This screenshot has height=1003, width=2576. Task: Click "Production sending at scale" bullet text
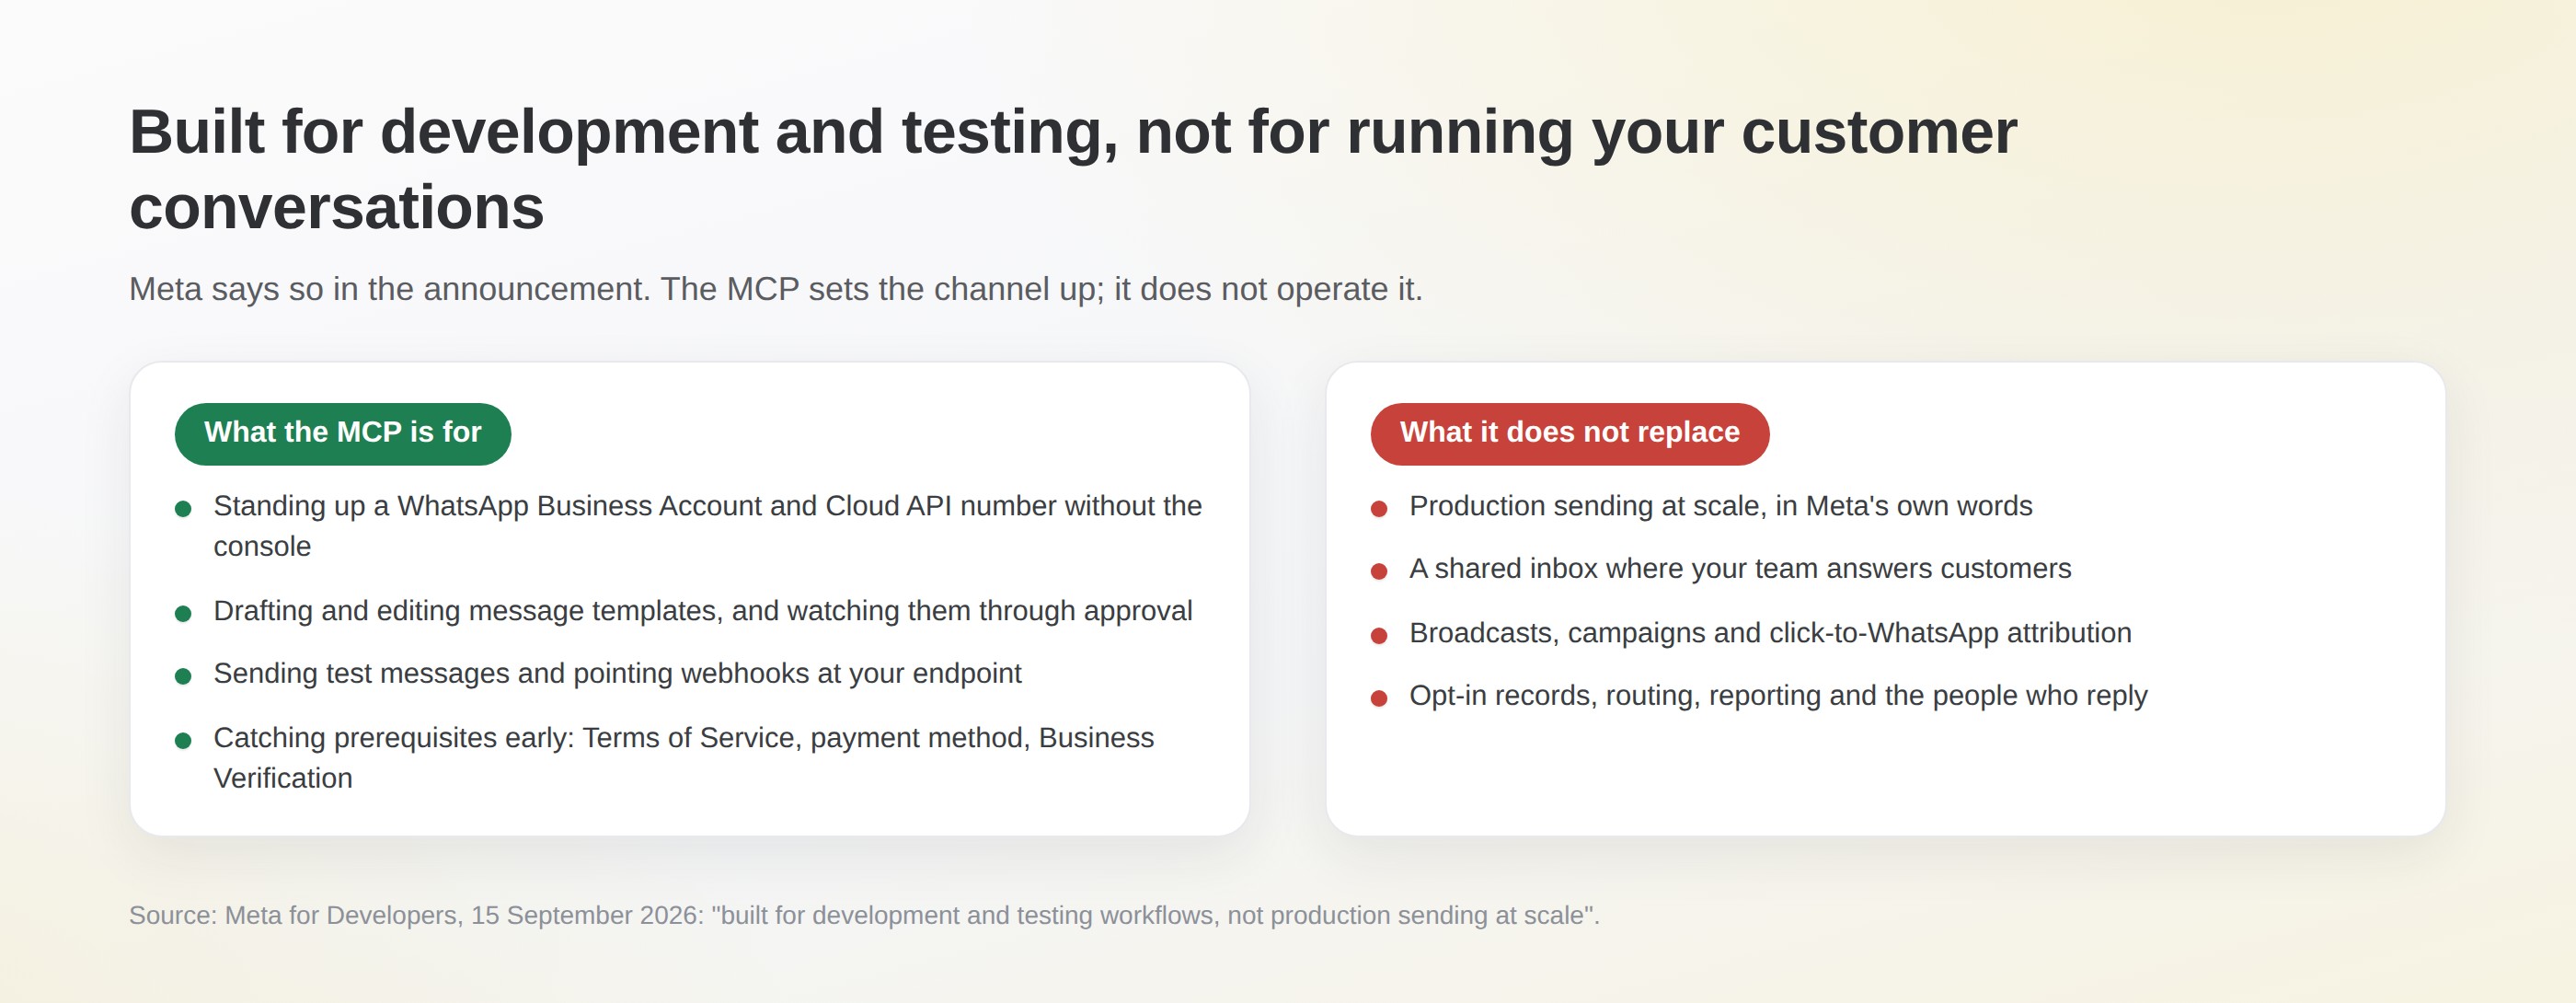click(x=1720, y=506)
